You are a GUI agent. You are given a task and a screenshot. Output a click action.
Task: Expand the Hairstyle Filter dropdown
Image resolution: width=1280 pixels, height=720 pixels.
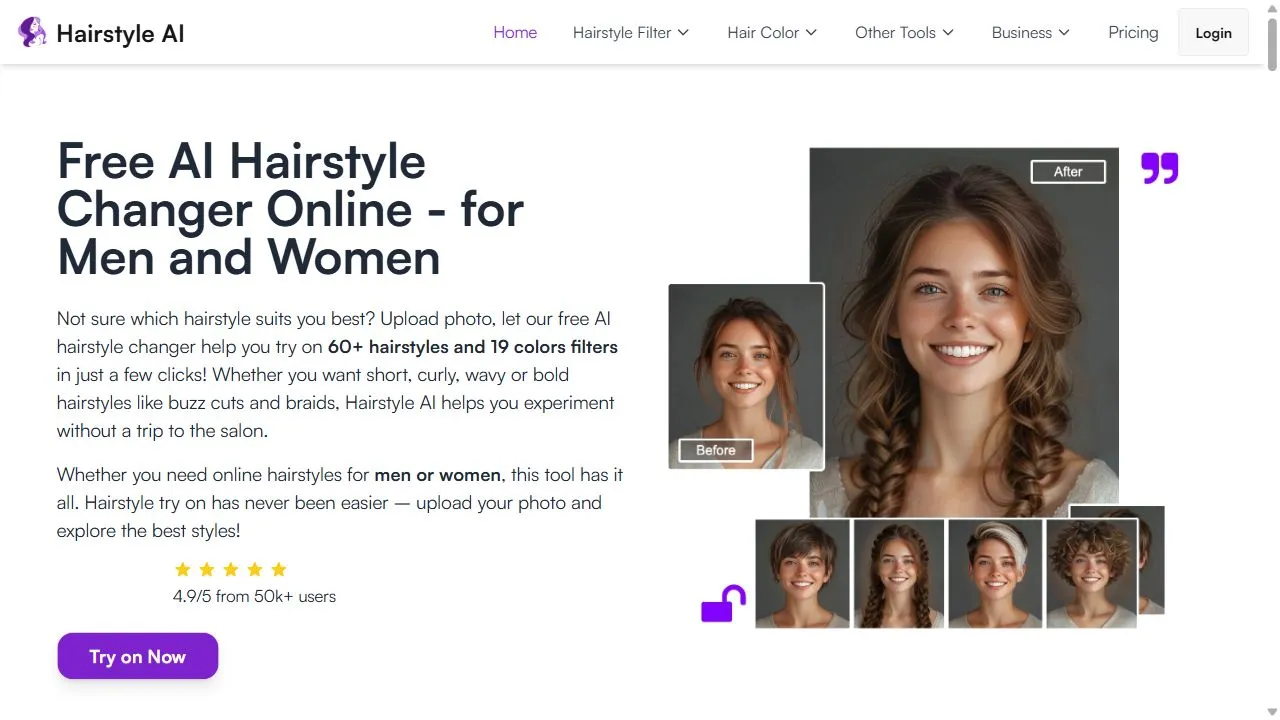pyautogui.click(x=631, y=32)
